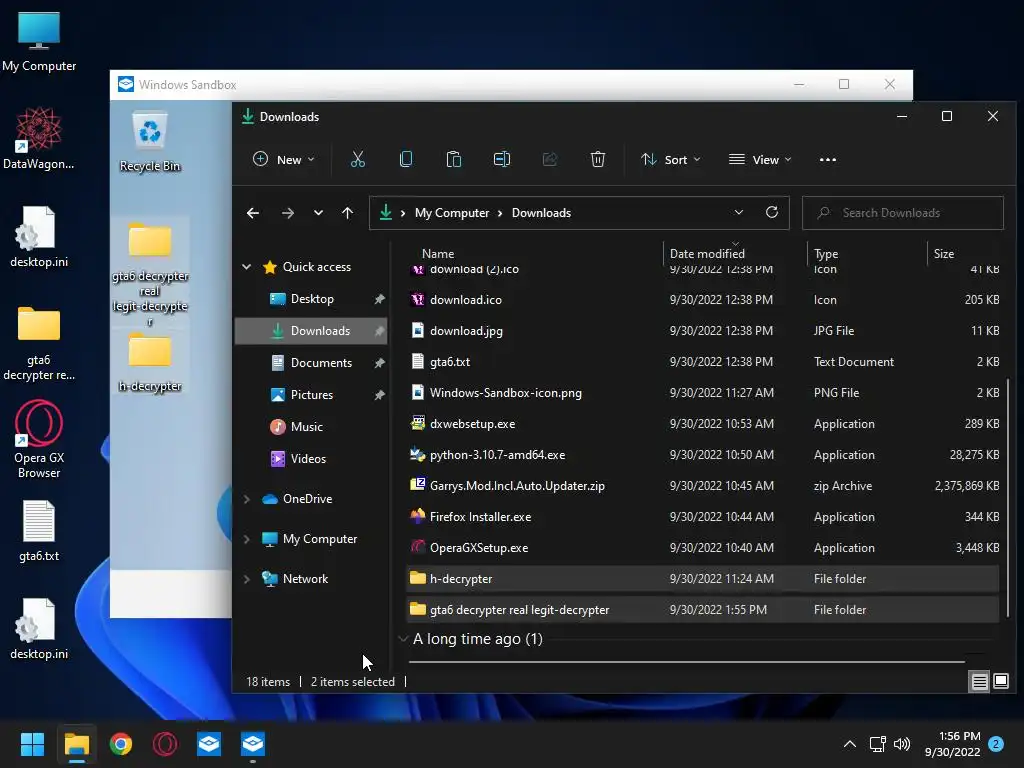Select DataWagon desktop shortcut
This screenshot has width=1024, height=768.
[39, 138]
